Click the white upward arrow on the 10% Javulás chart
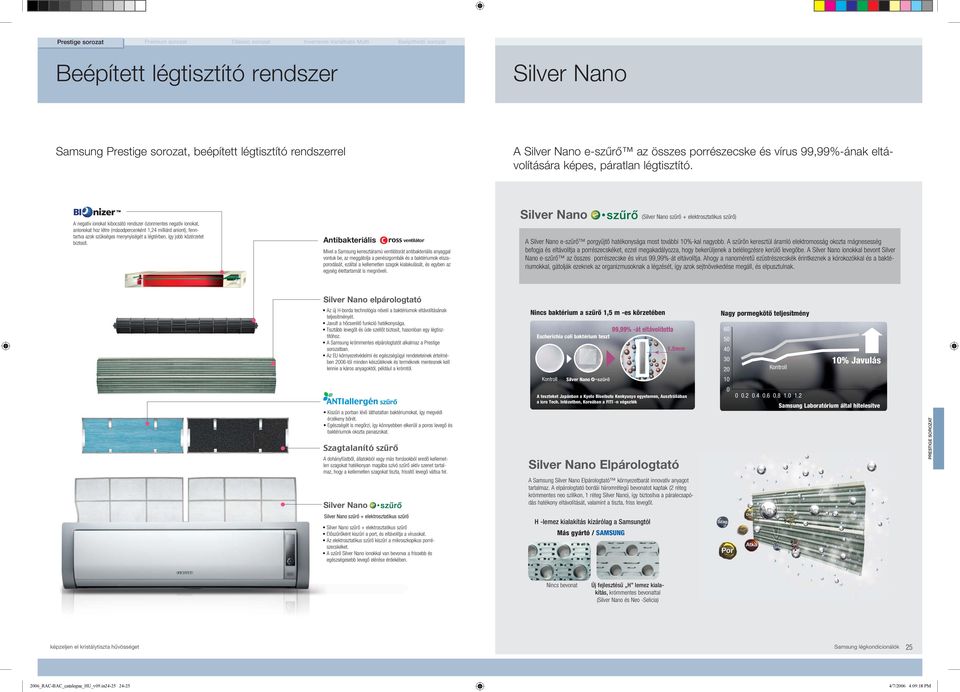 pos(873,340)
